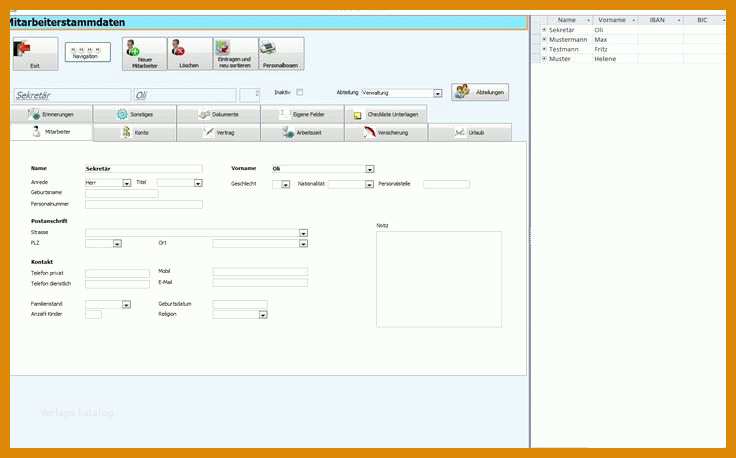Click the Name field containing Sekretär
Image resolution: width=736 pixels, height=458 pixels.
[x=144, y=168]
